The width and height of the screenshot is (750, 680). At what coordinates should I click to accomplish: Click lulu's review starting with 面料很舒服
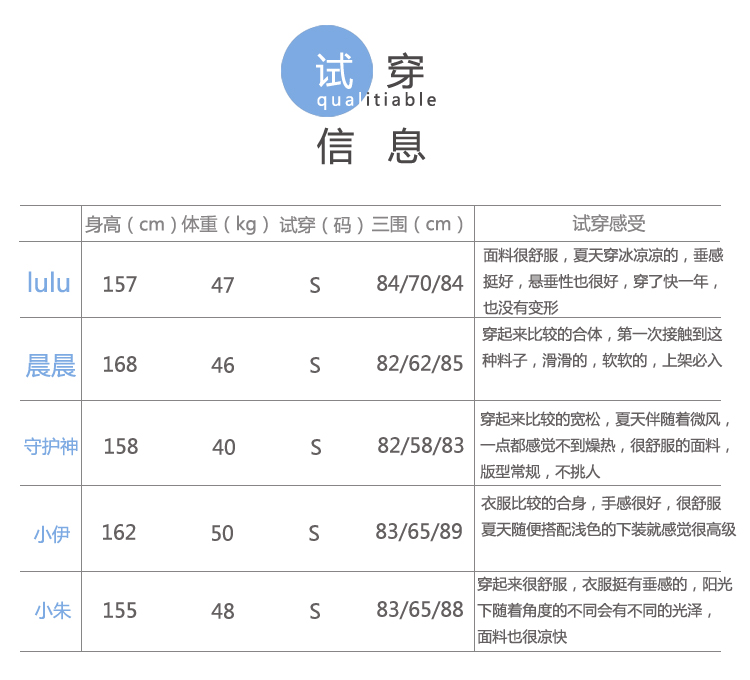(x=602, y=281)
